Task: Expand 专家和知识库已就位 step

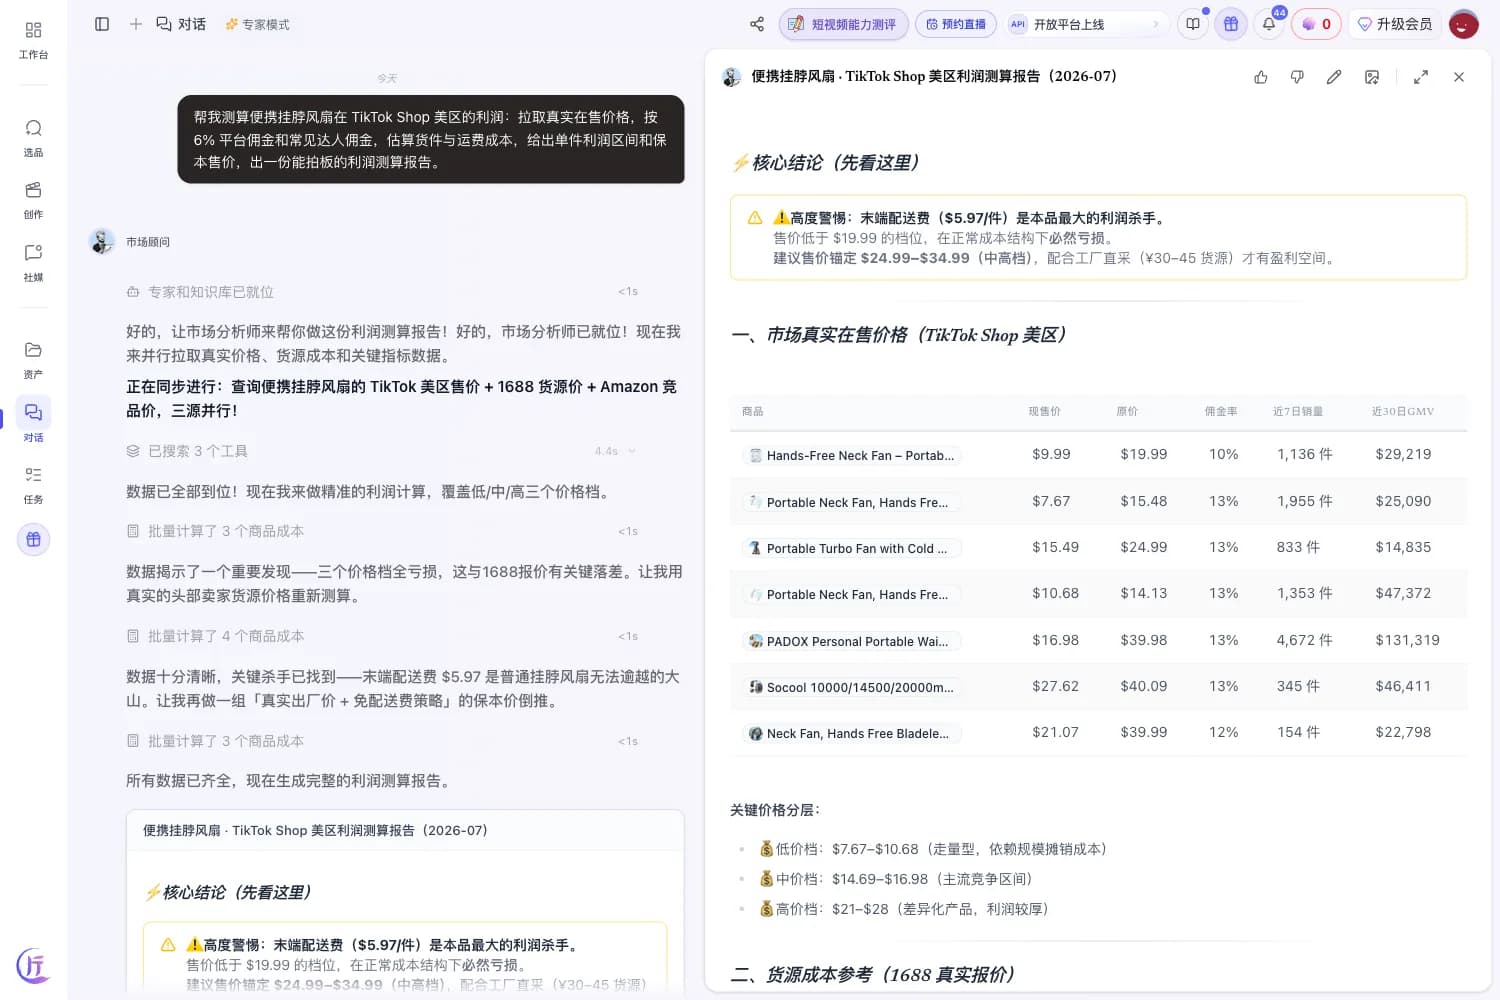Action: [x=381, y=292]
